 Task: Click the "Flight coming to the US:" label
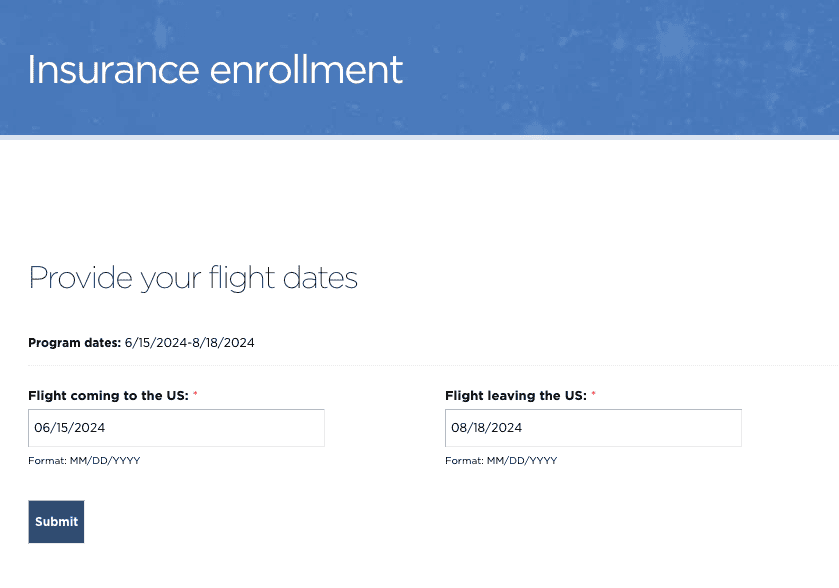coord(108,396)
